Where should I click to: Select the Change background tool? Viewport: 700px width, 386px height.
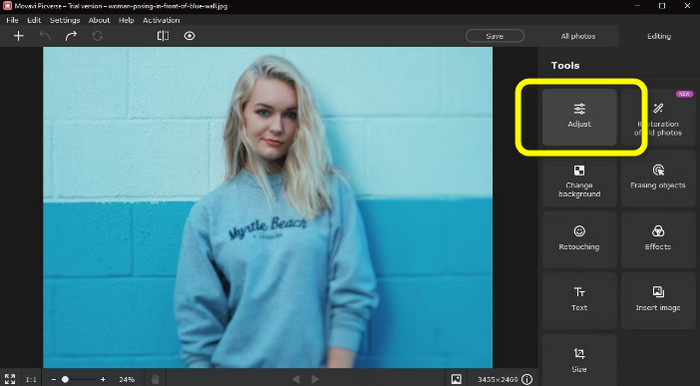[x=579, y=178]
